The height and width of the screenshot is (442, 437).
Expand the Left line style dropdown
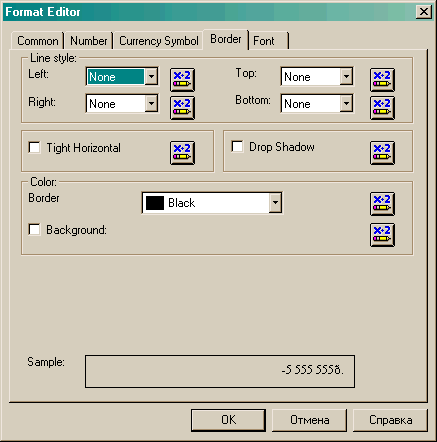(151, 77)
